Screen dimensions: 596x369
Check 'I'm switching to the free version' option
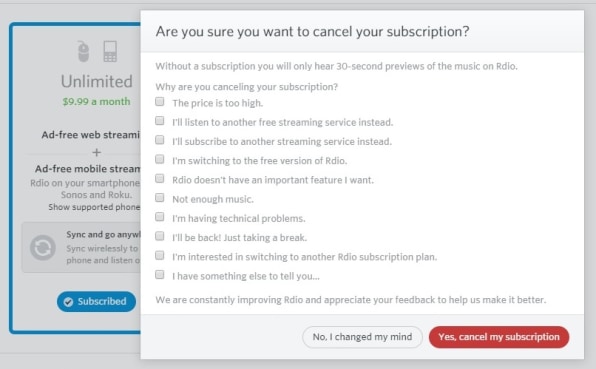point(160,159)
